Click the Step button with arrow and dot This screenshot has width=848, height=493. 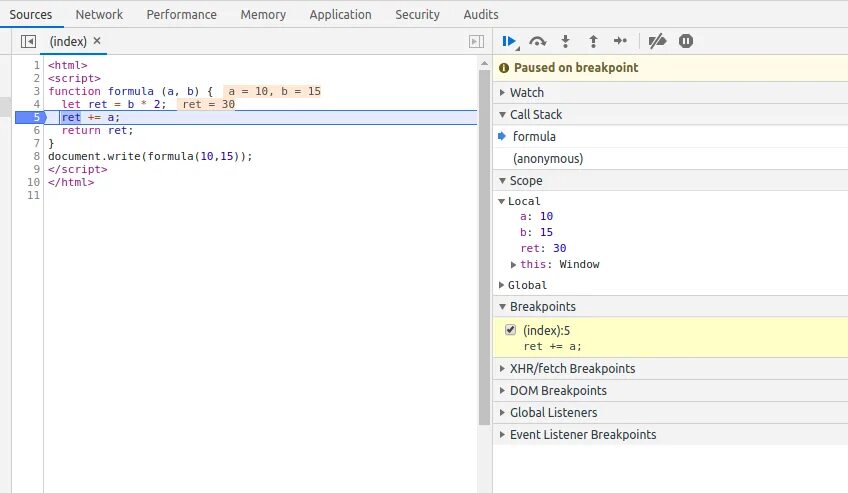pos(620,41)
